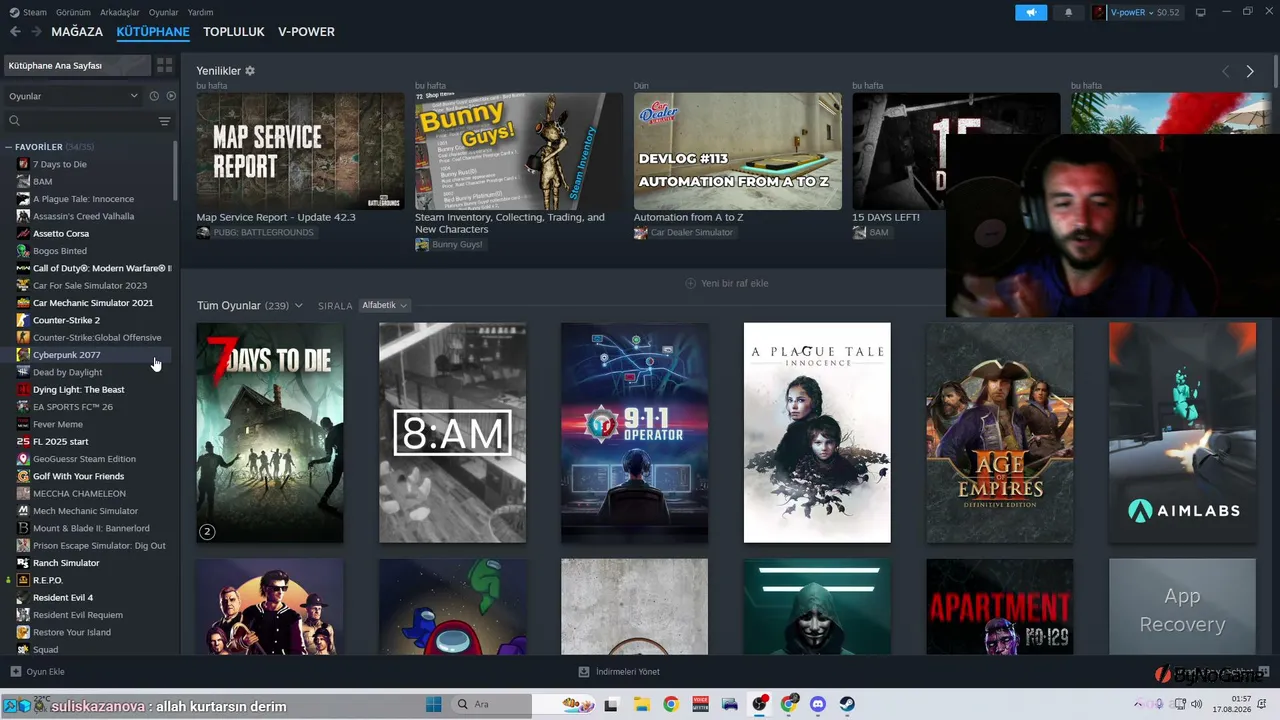Click Yeni bir raf ekle
This screenshot has width=1280, height=720.
click(x=727, y=283)
